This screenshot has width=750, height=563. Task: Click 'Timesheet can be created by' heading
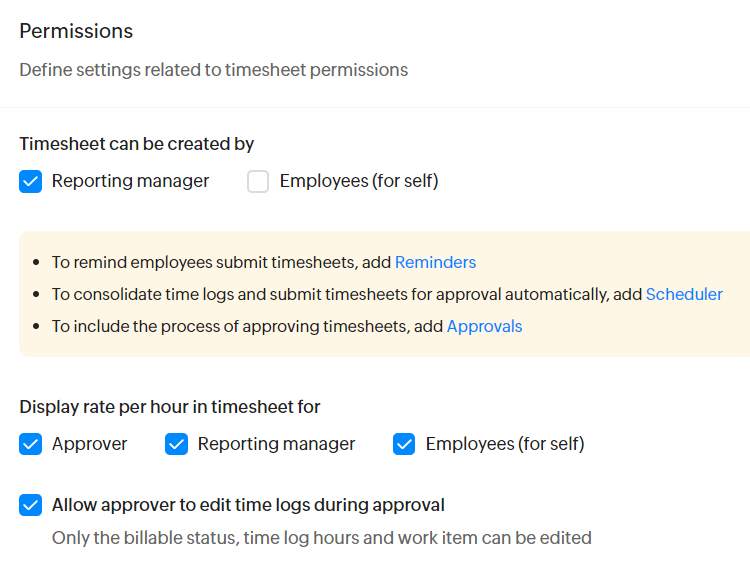click(x=137, y=144)
